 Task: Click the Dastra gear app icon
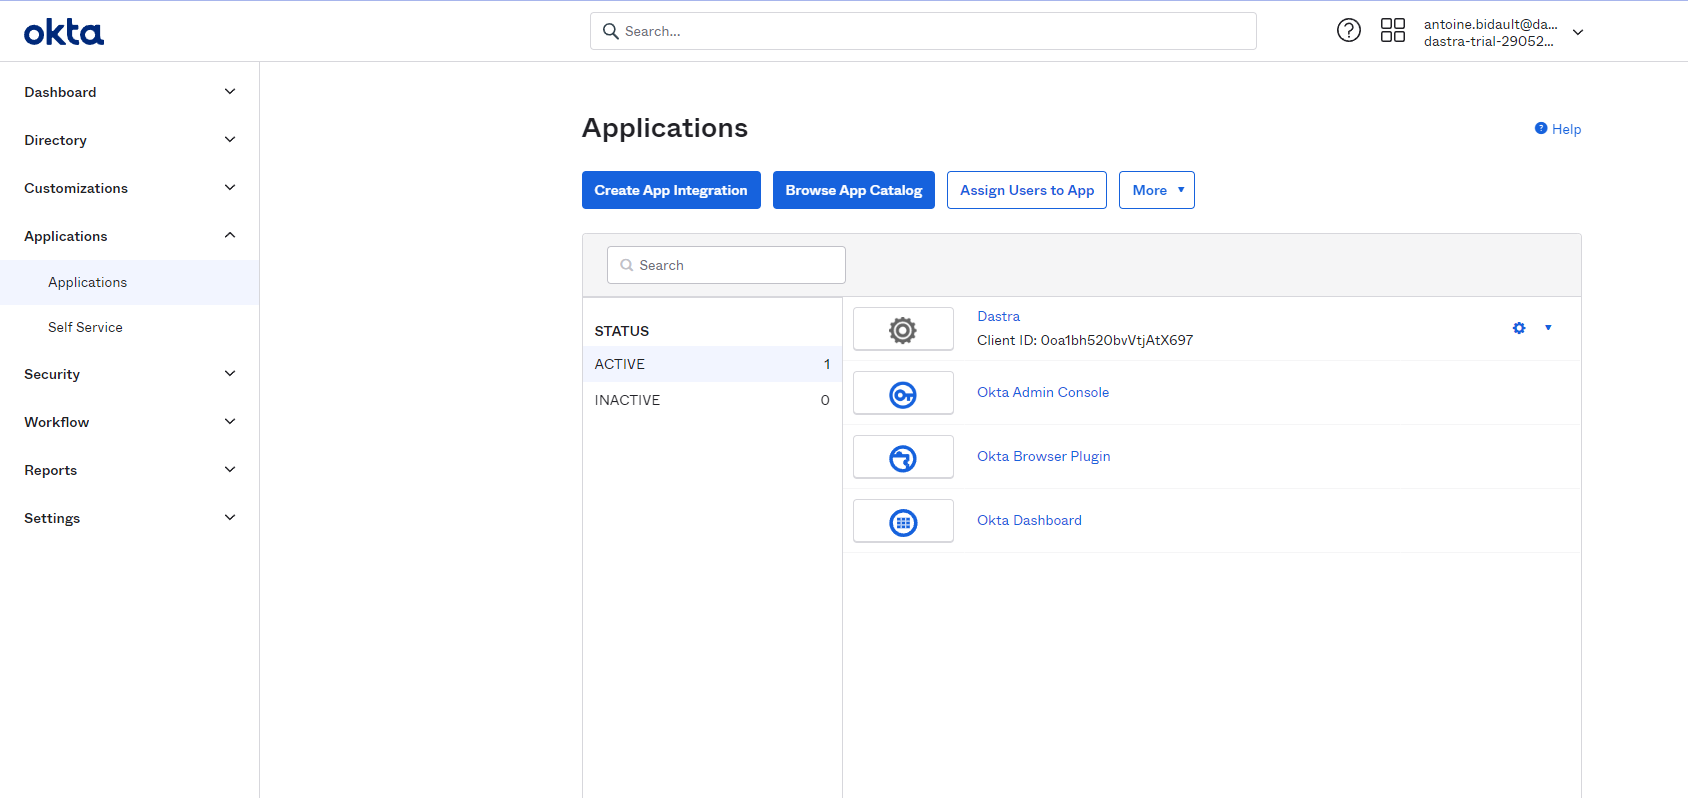click(x=903, y=330)
